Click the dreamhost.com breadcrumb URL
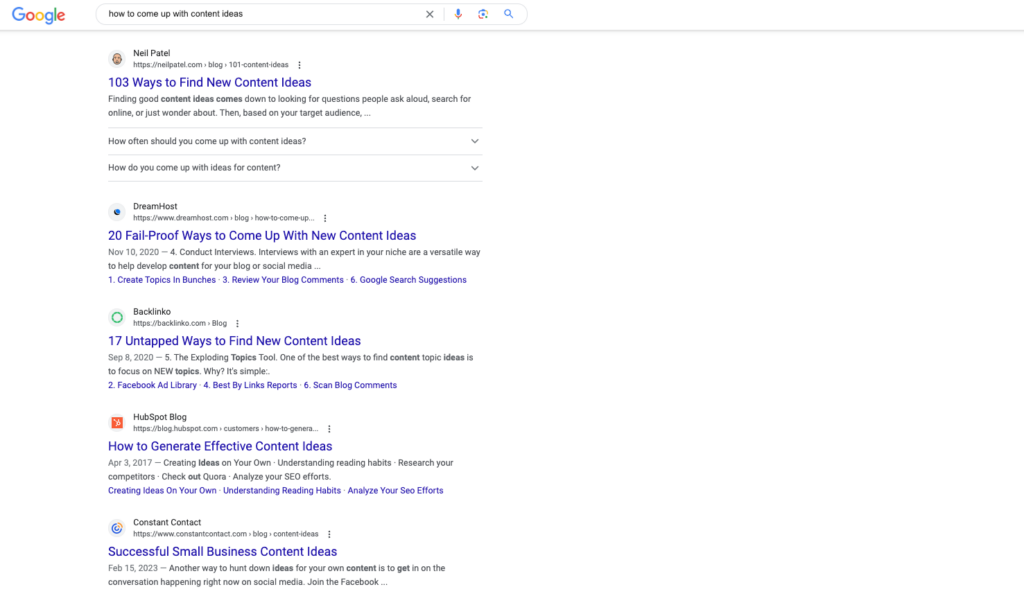 coord(224,218)
